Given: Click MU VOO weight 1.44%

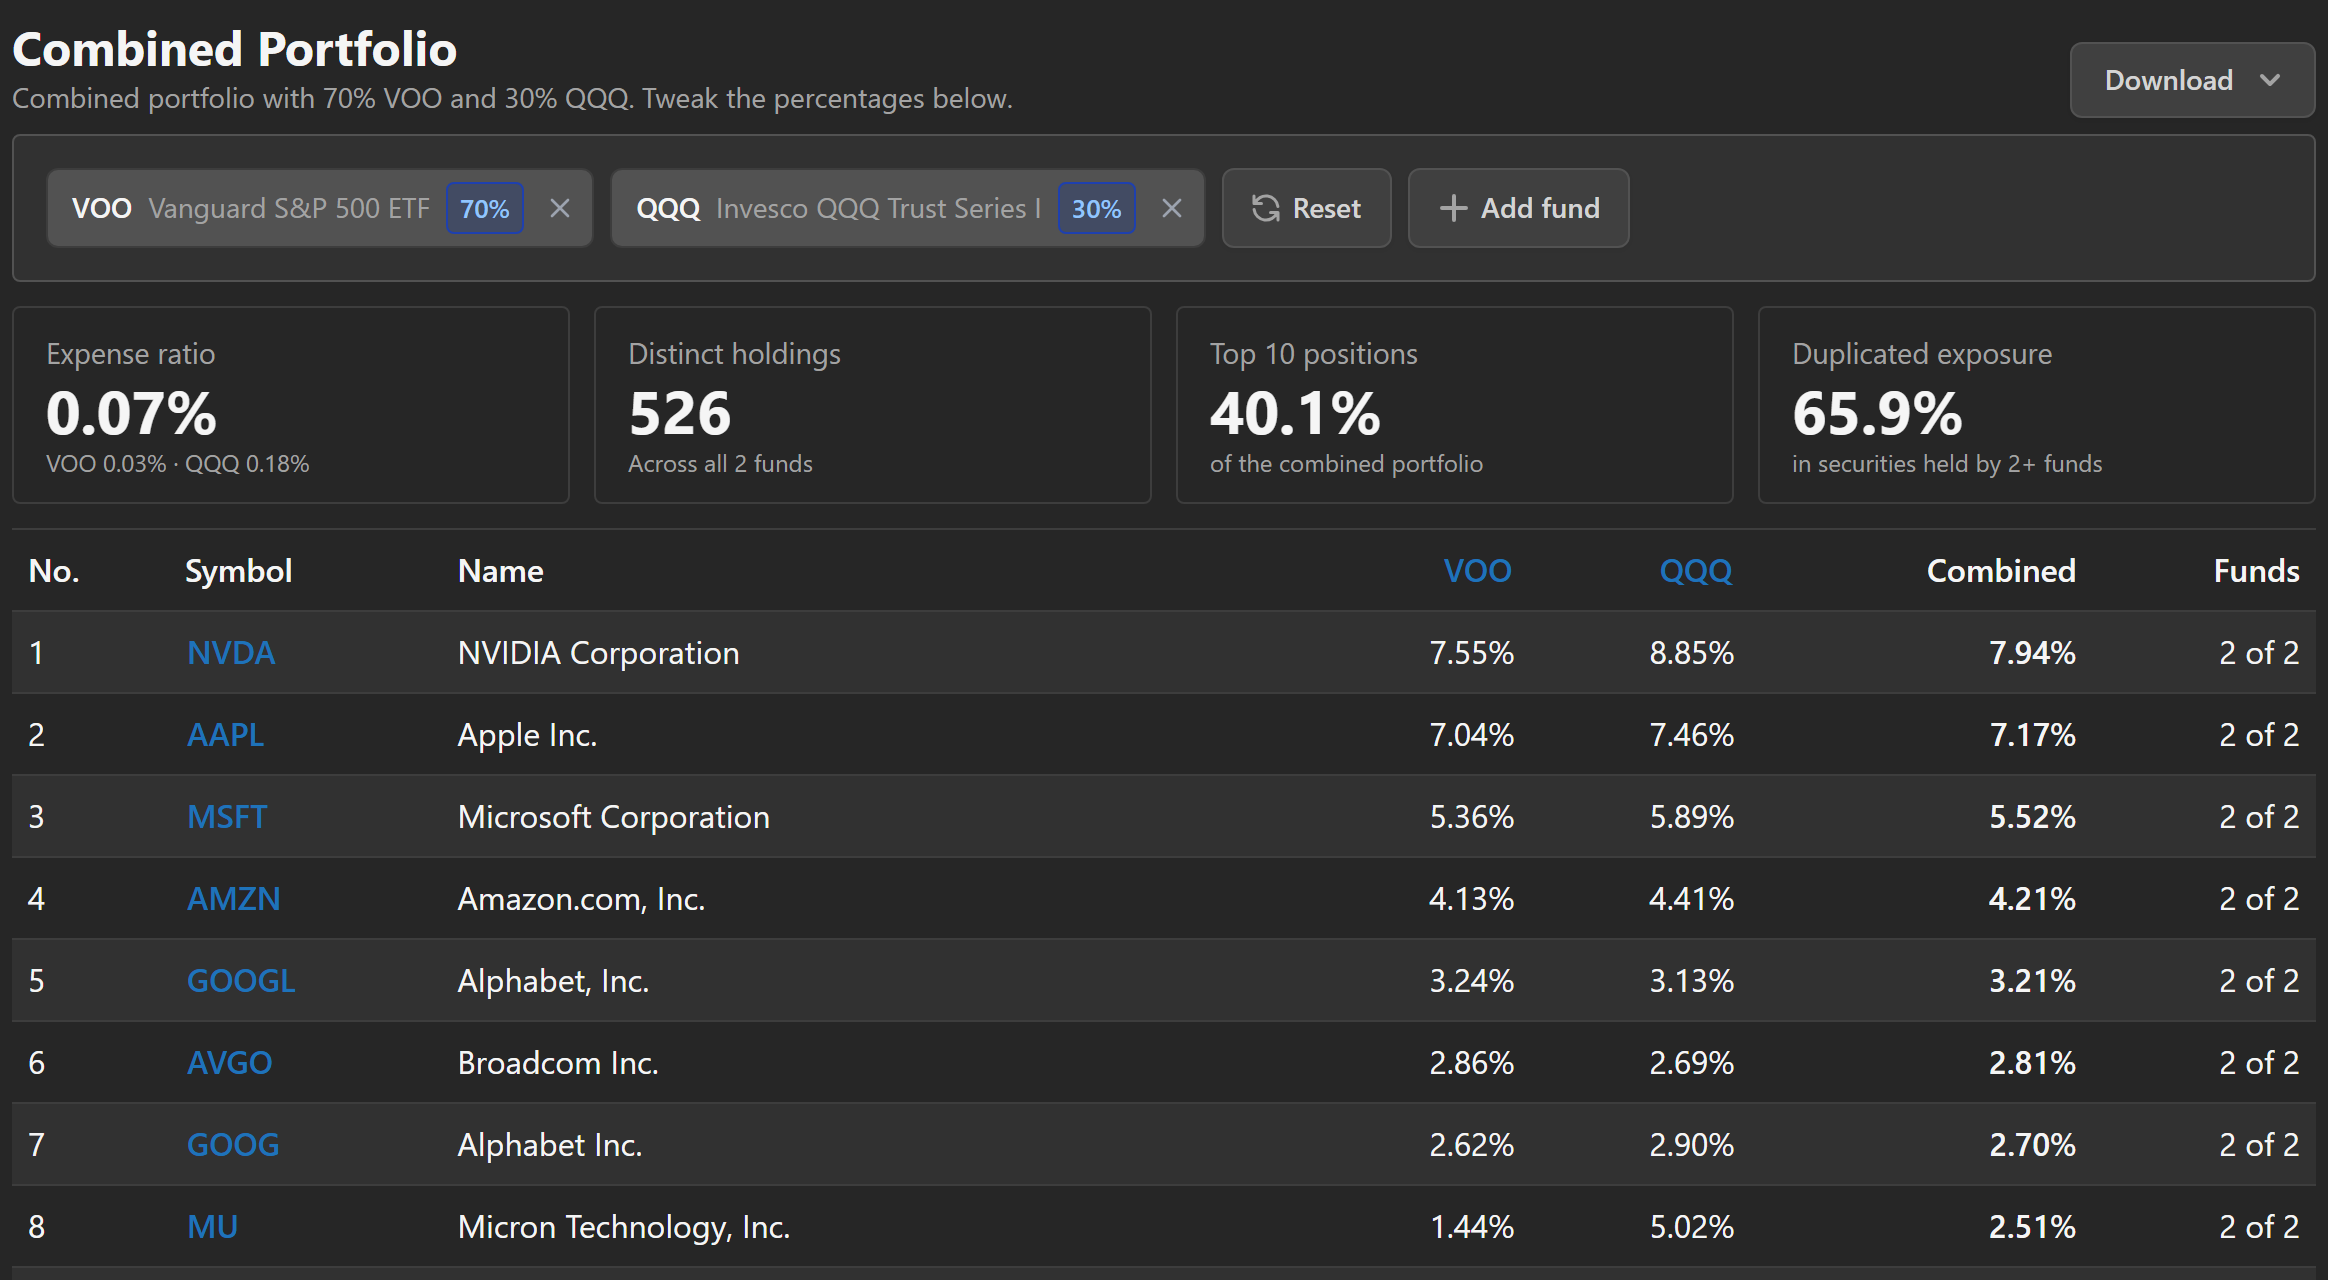Looking at the screenshot, I should pos(1471,1227).
